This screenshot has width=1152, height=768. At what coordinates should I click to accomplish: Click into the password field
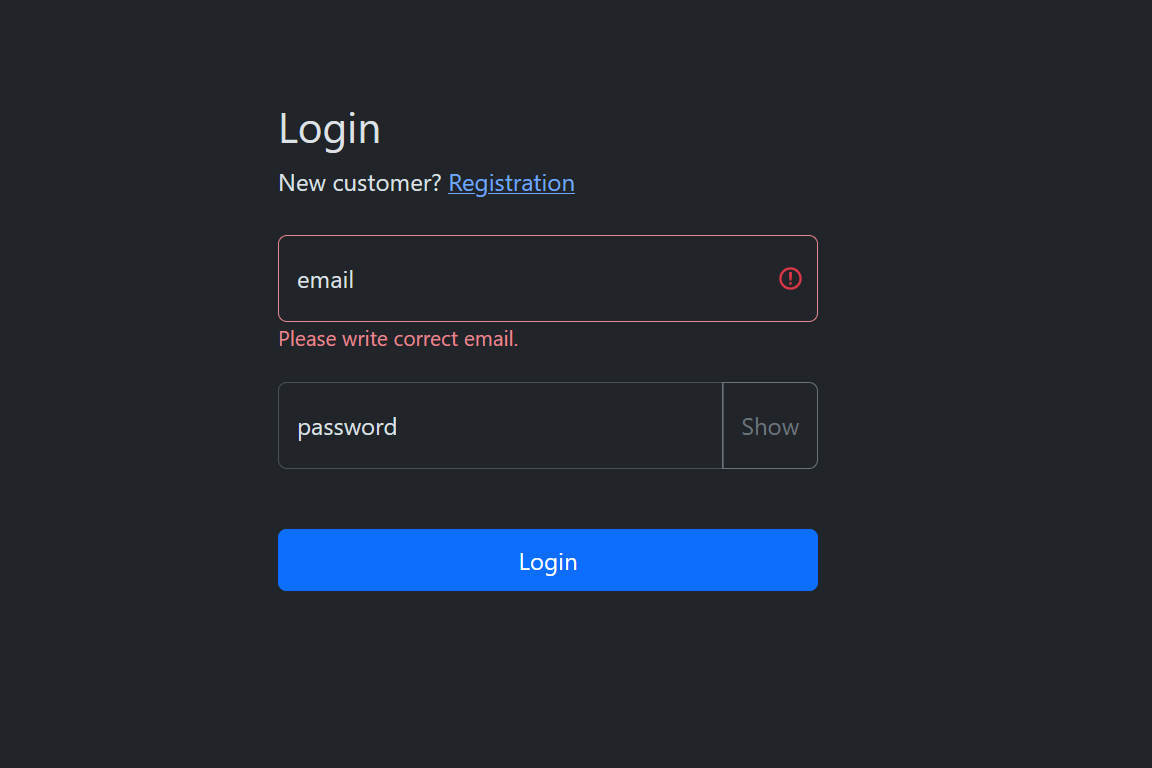click(500, 426)
